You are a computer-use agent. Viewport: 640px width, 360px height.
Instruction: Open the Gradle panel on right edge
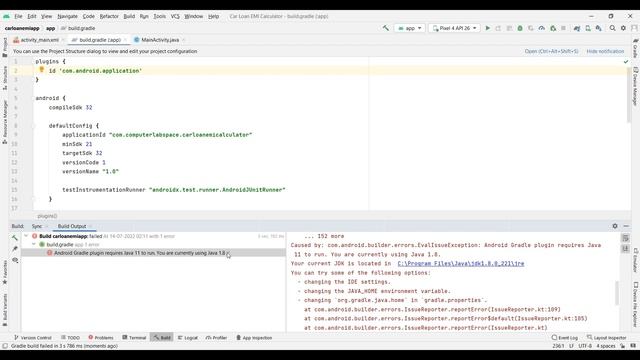[635, 48]
